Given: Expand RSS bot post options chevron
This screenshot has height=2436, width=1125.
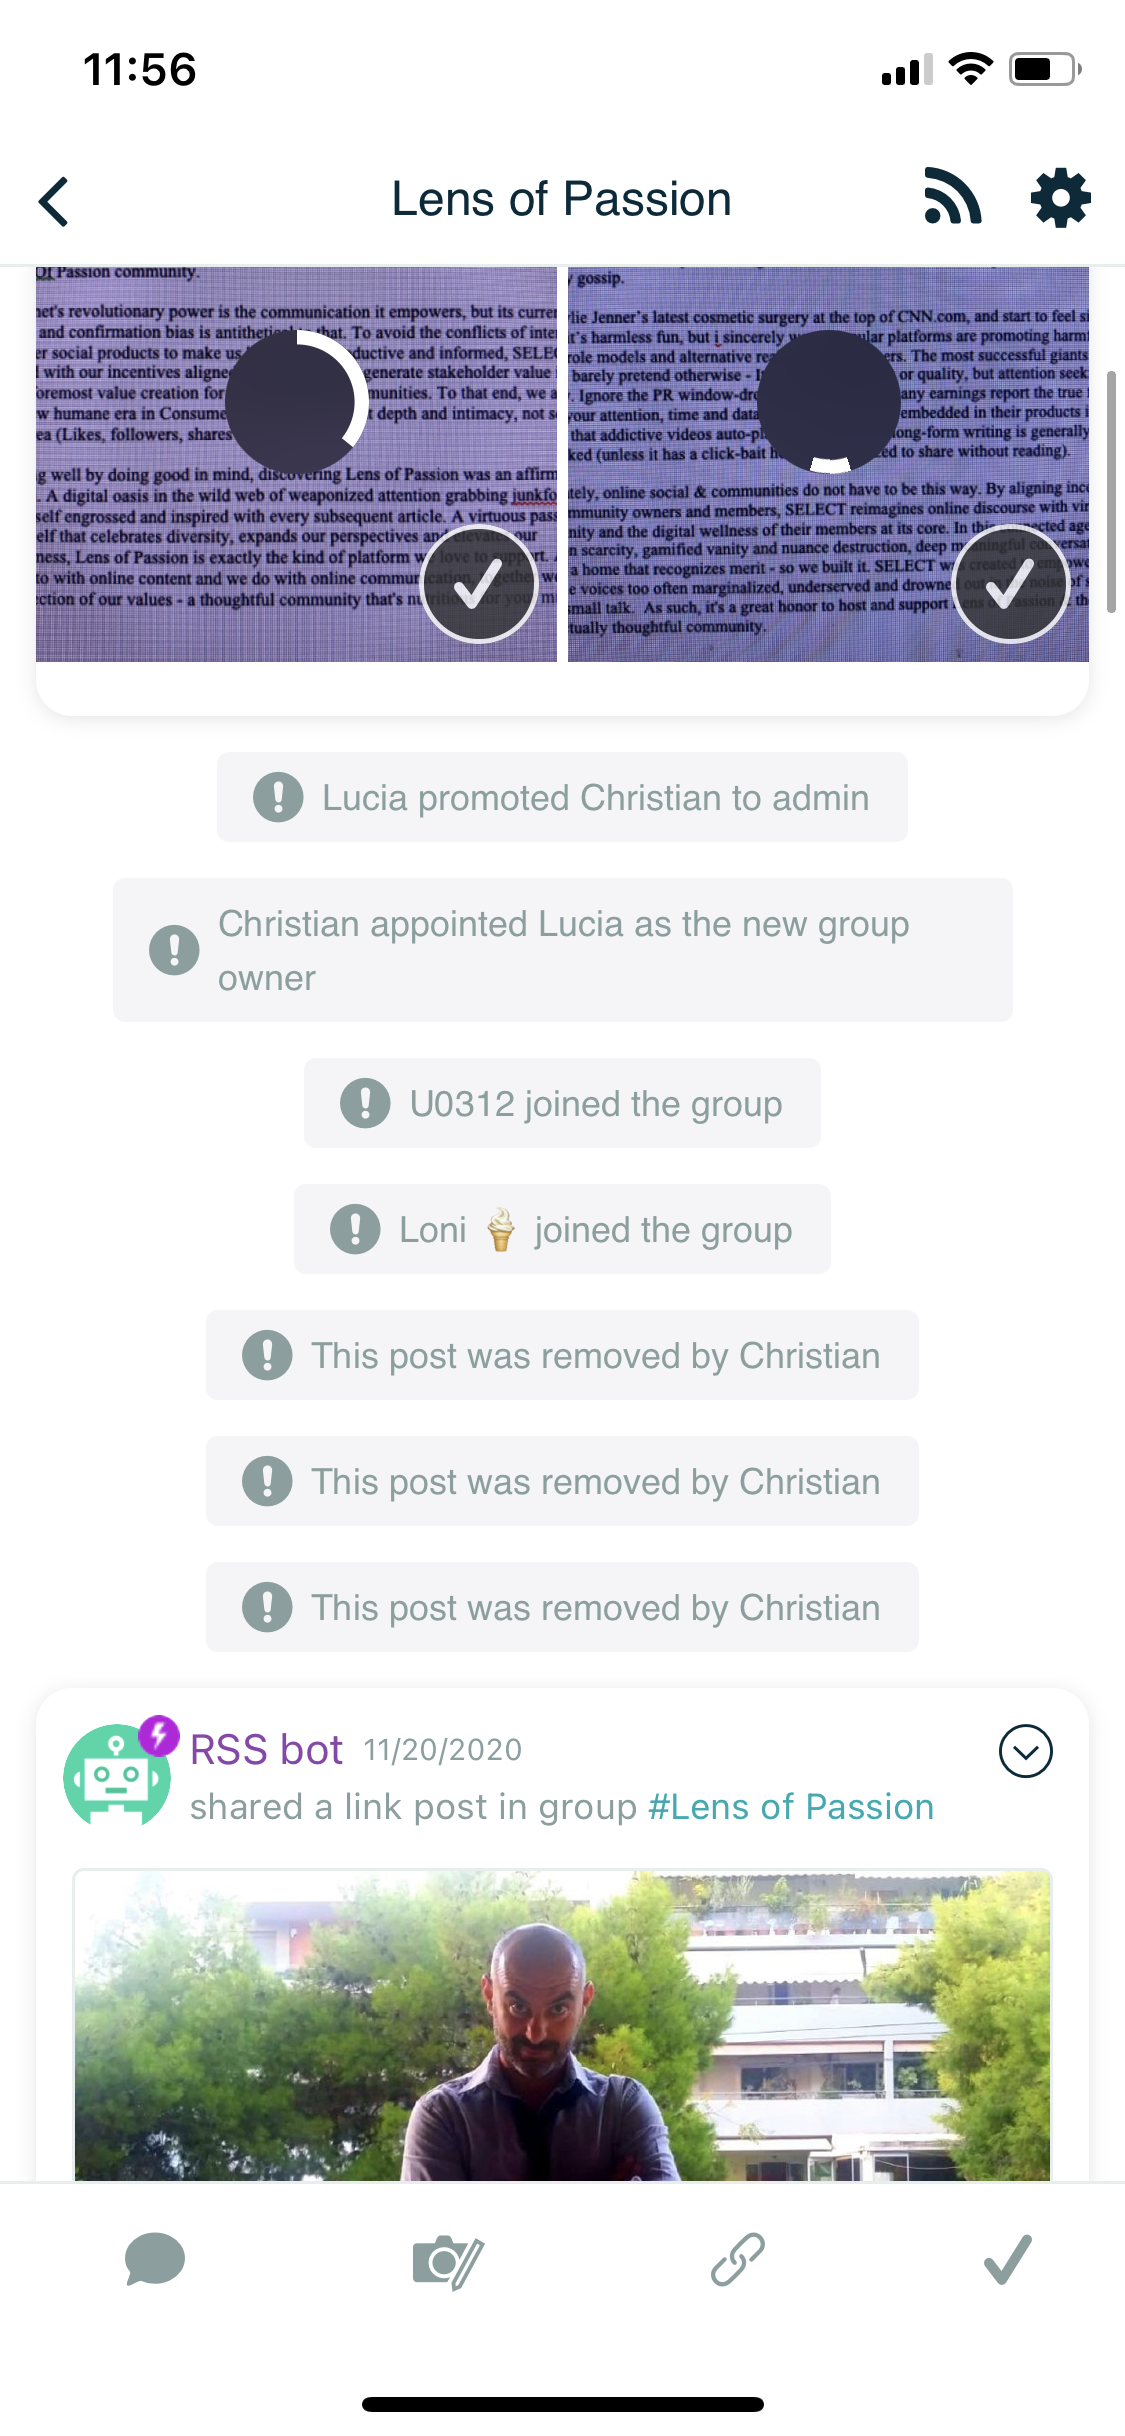Looking at the screenshot, I should (1025, 1751).
